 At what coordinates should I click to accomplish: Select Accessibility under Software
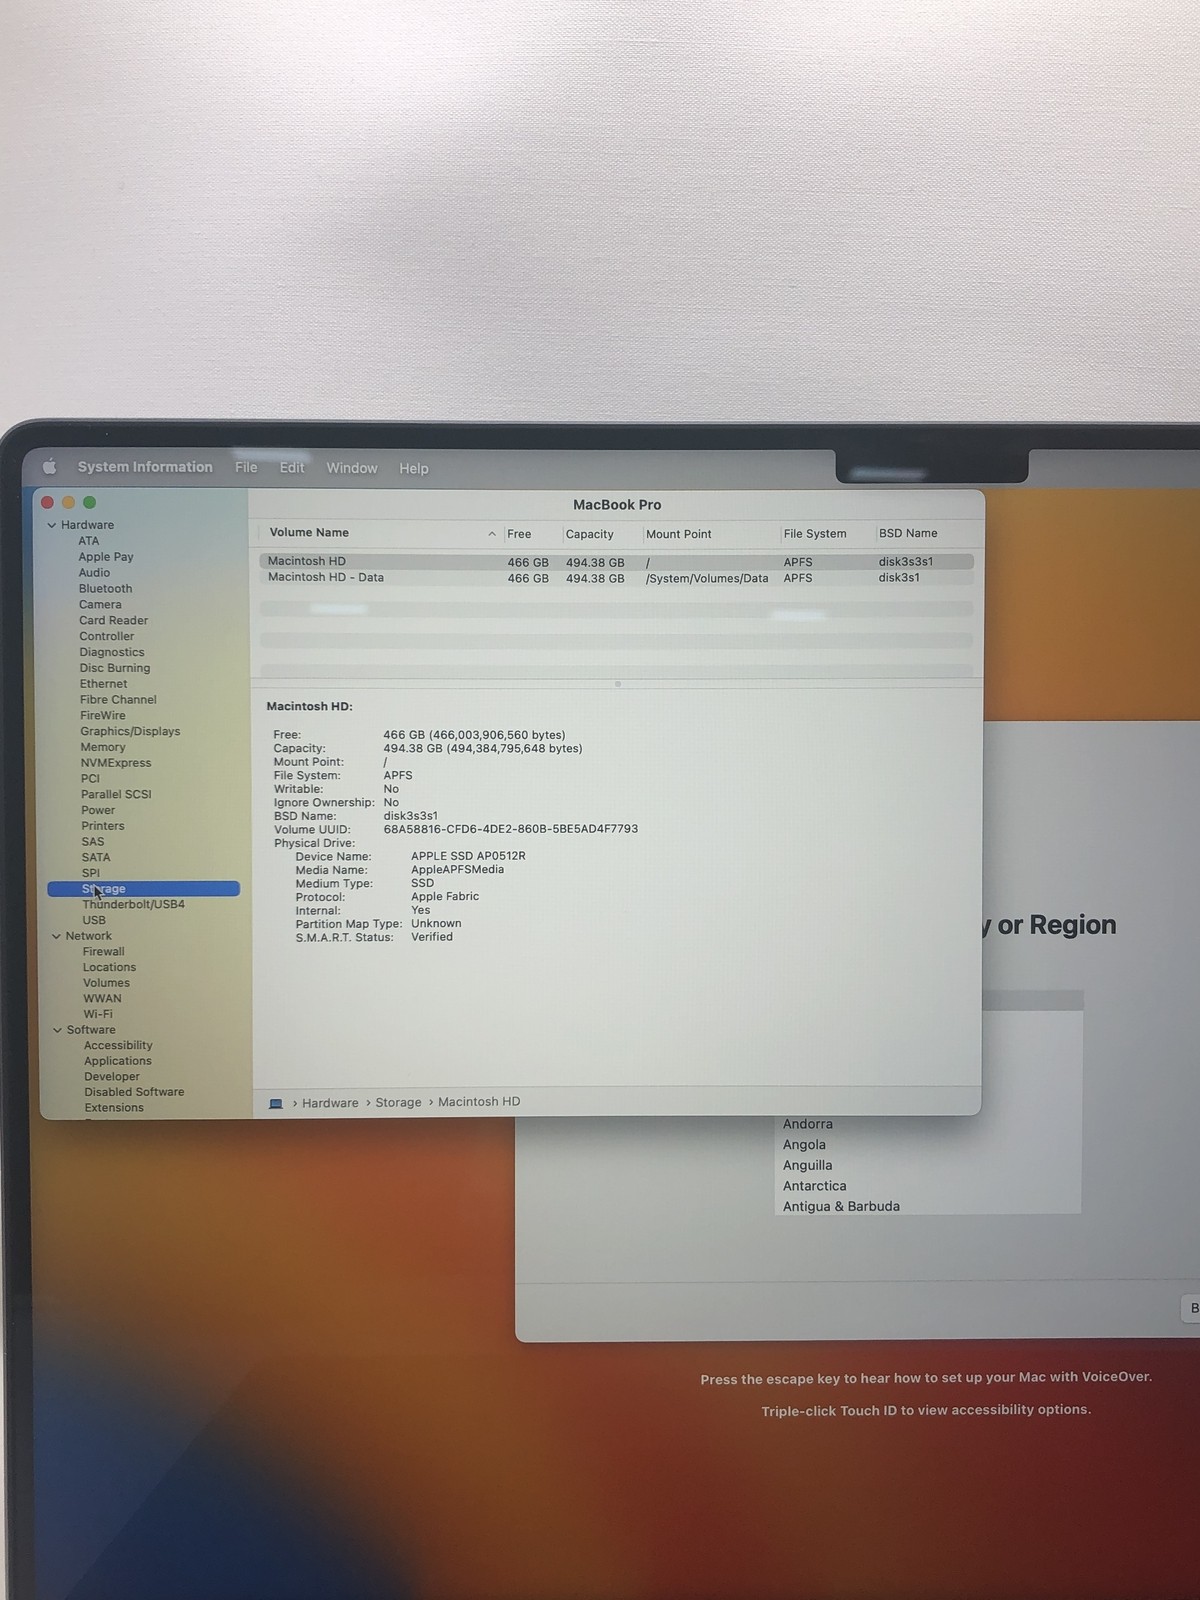click(118, 1045)
